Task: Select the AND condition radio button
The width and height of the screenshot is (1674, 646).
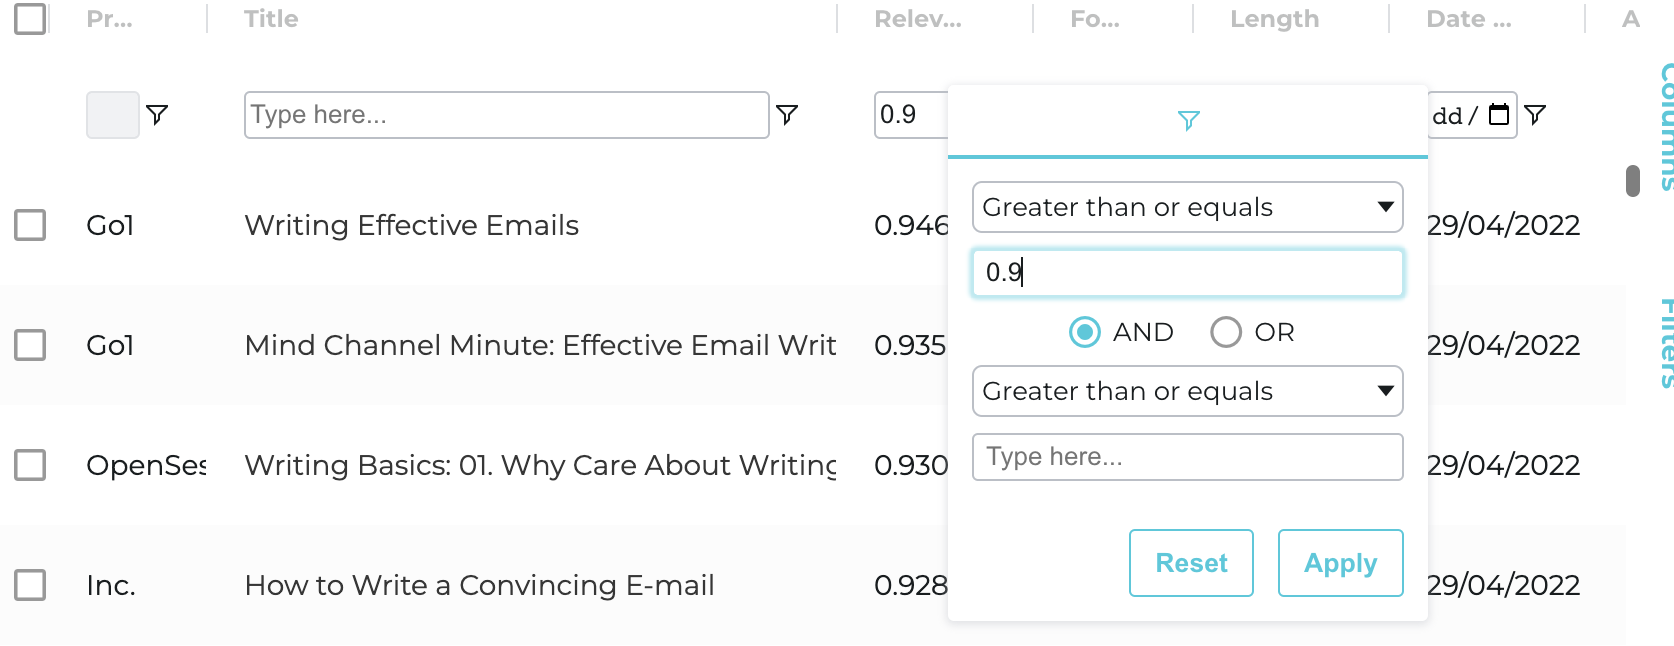Action: click(1085, 332)
